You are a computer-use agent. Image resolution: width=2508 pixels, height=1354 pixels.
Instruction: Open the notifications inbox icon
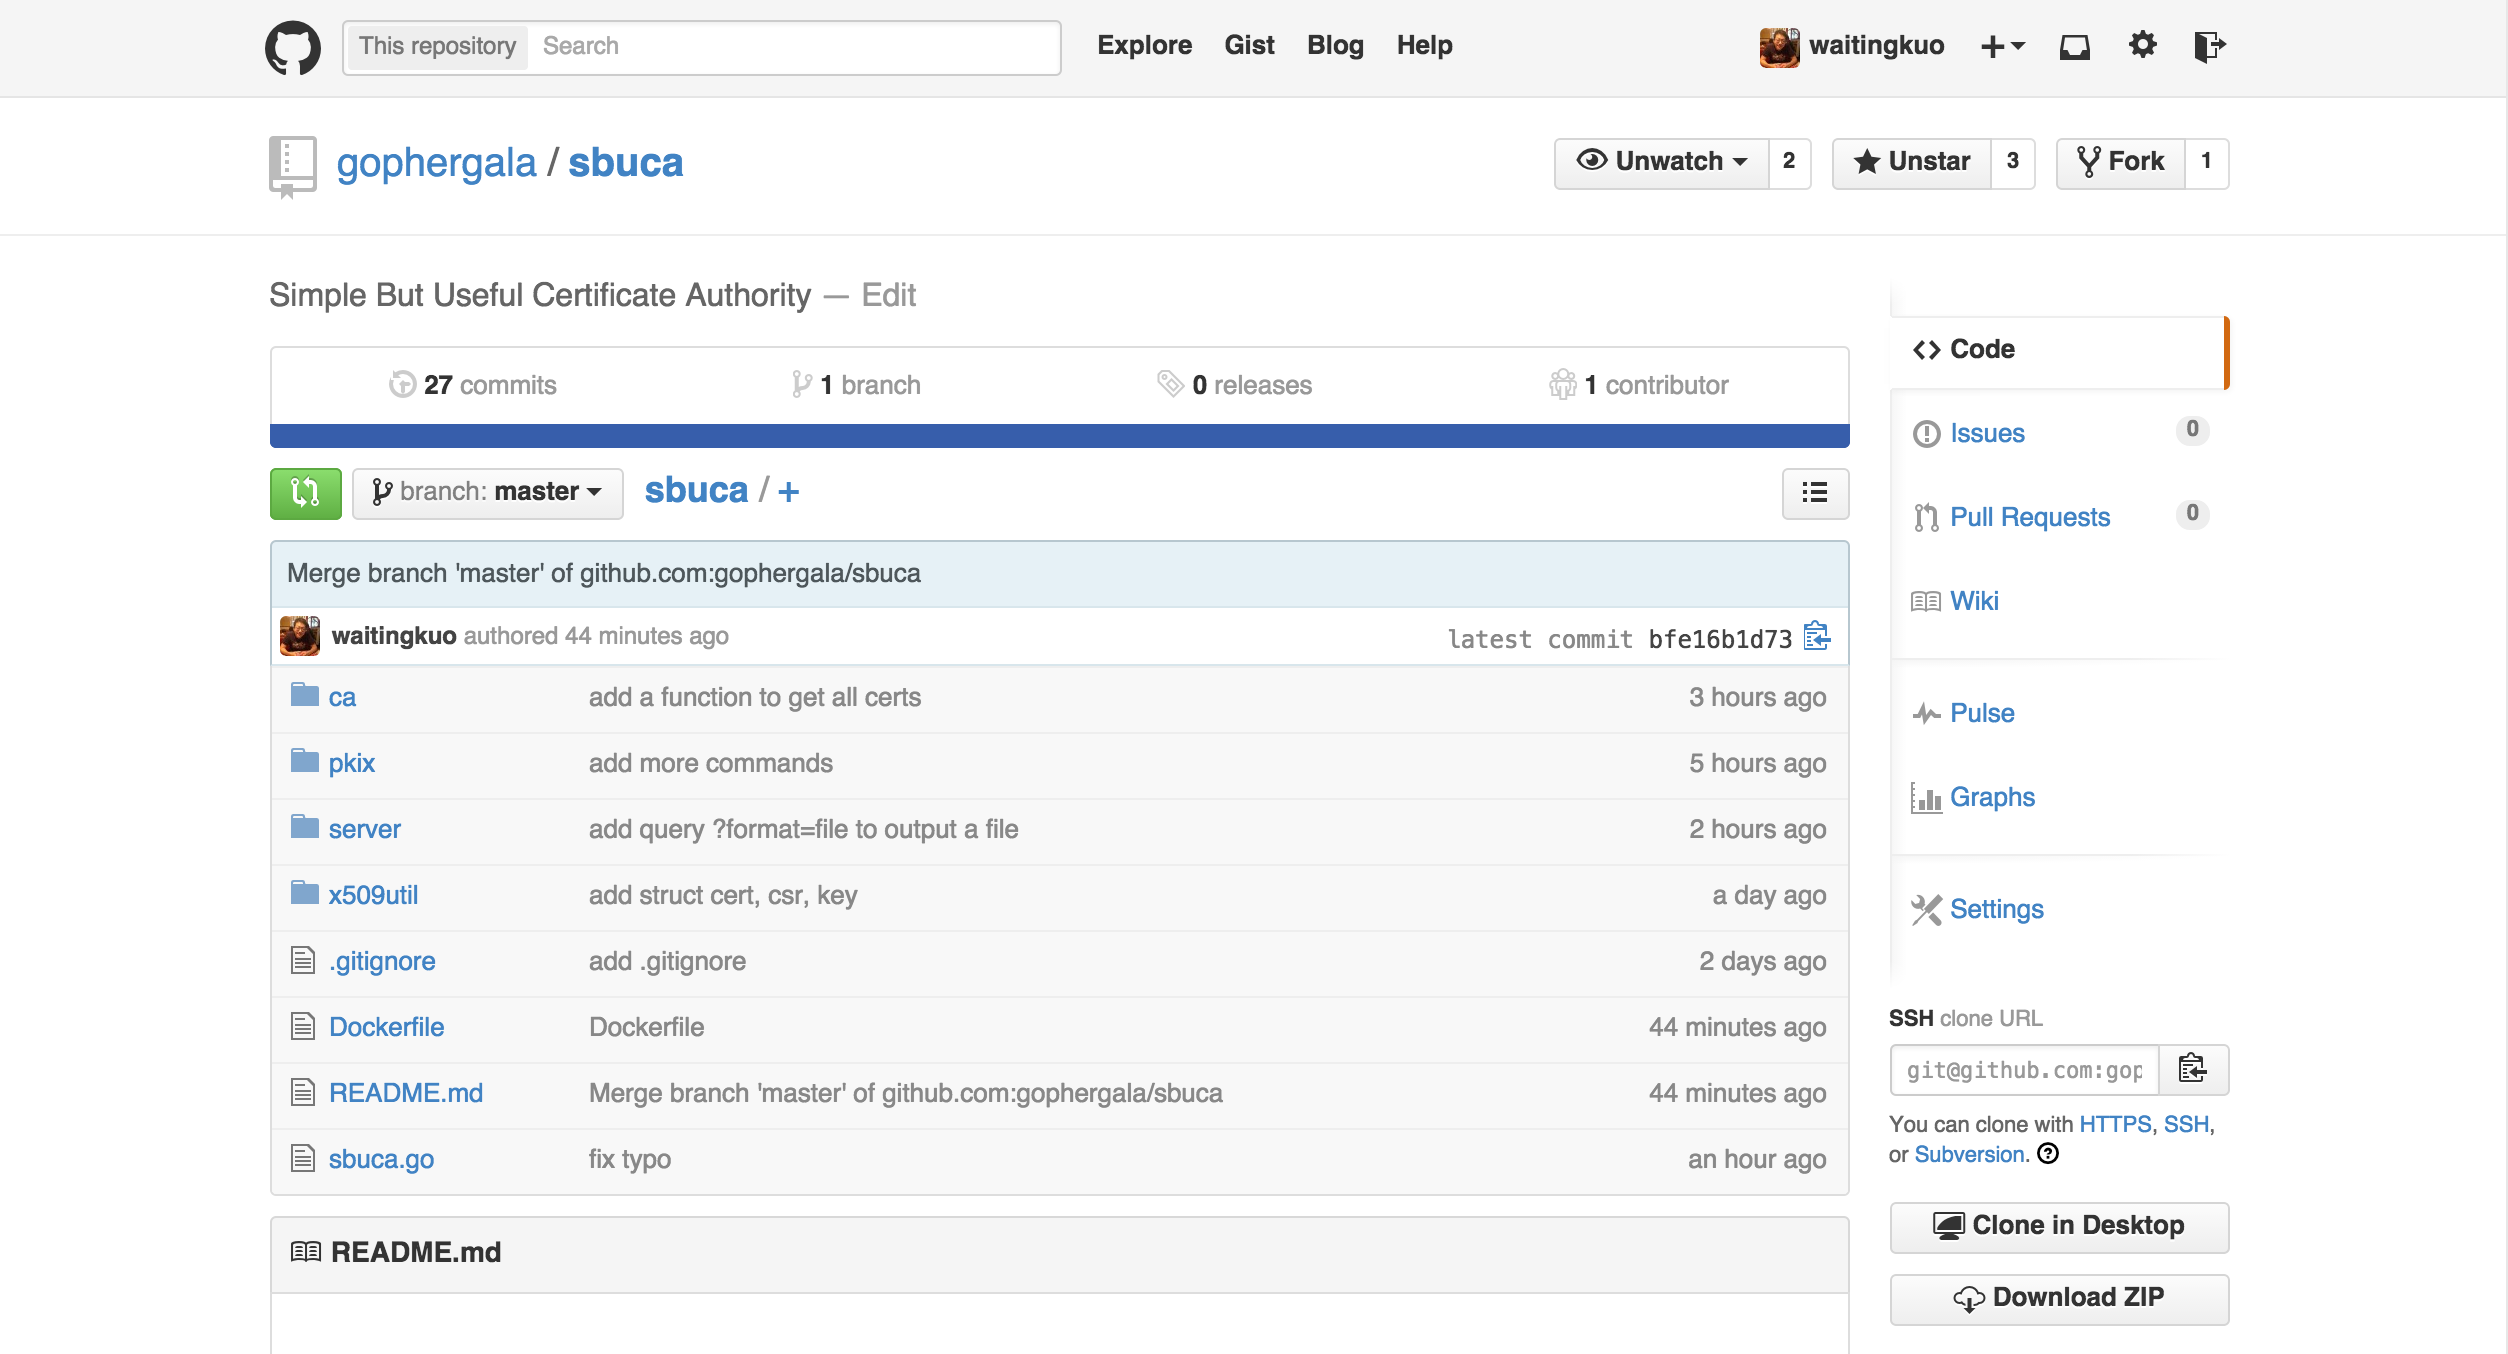click(x=2074, y=46)
